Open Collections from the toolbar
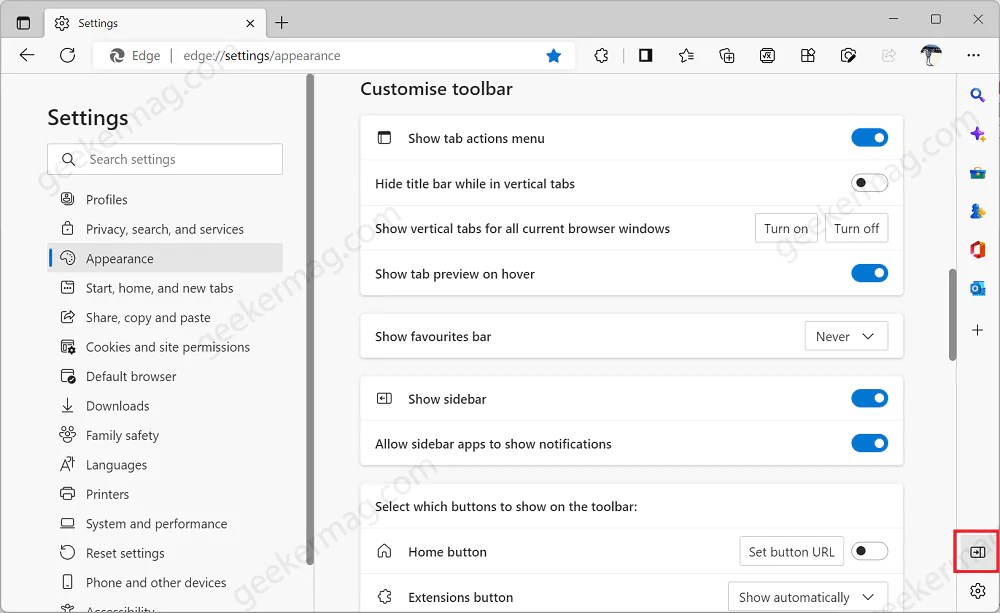 pos(727,56)
